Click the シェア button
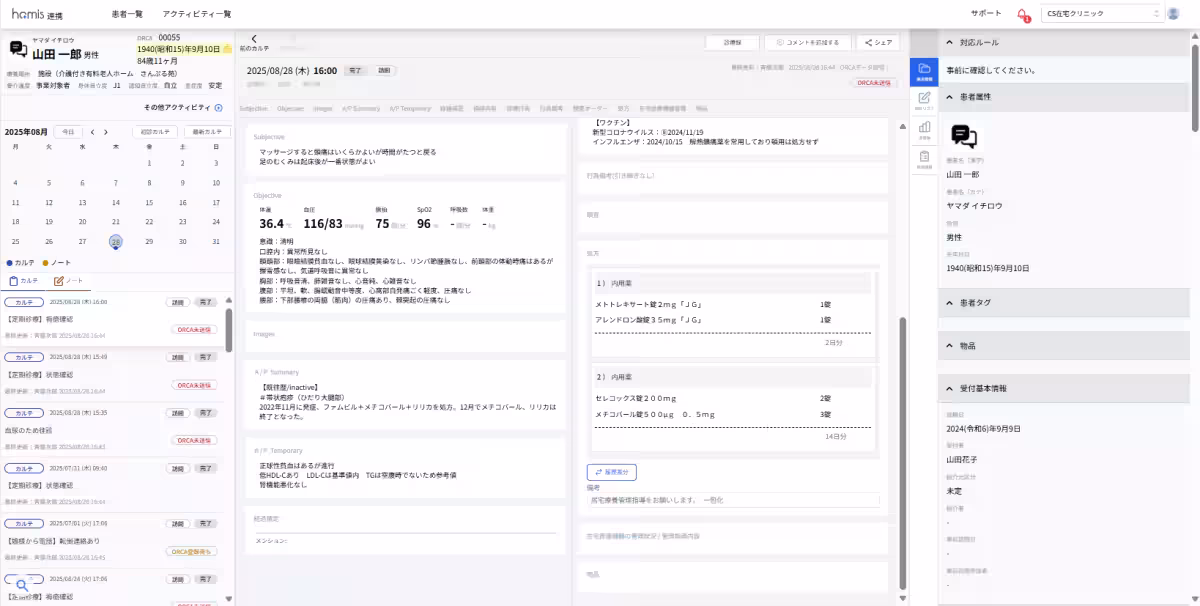Viewport: 1200px width, 606px height. point(878,43)
